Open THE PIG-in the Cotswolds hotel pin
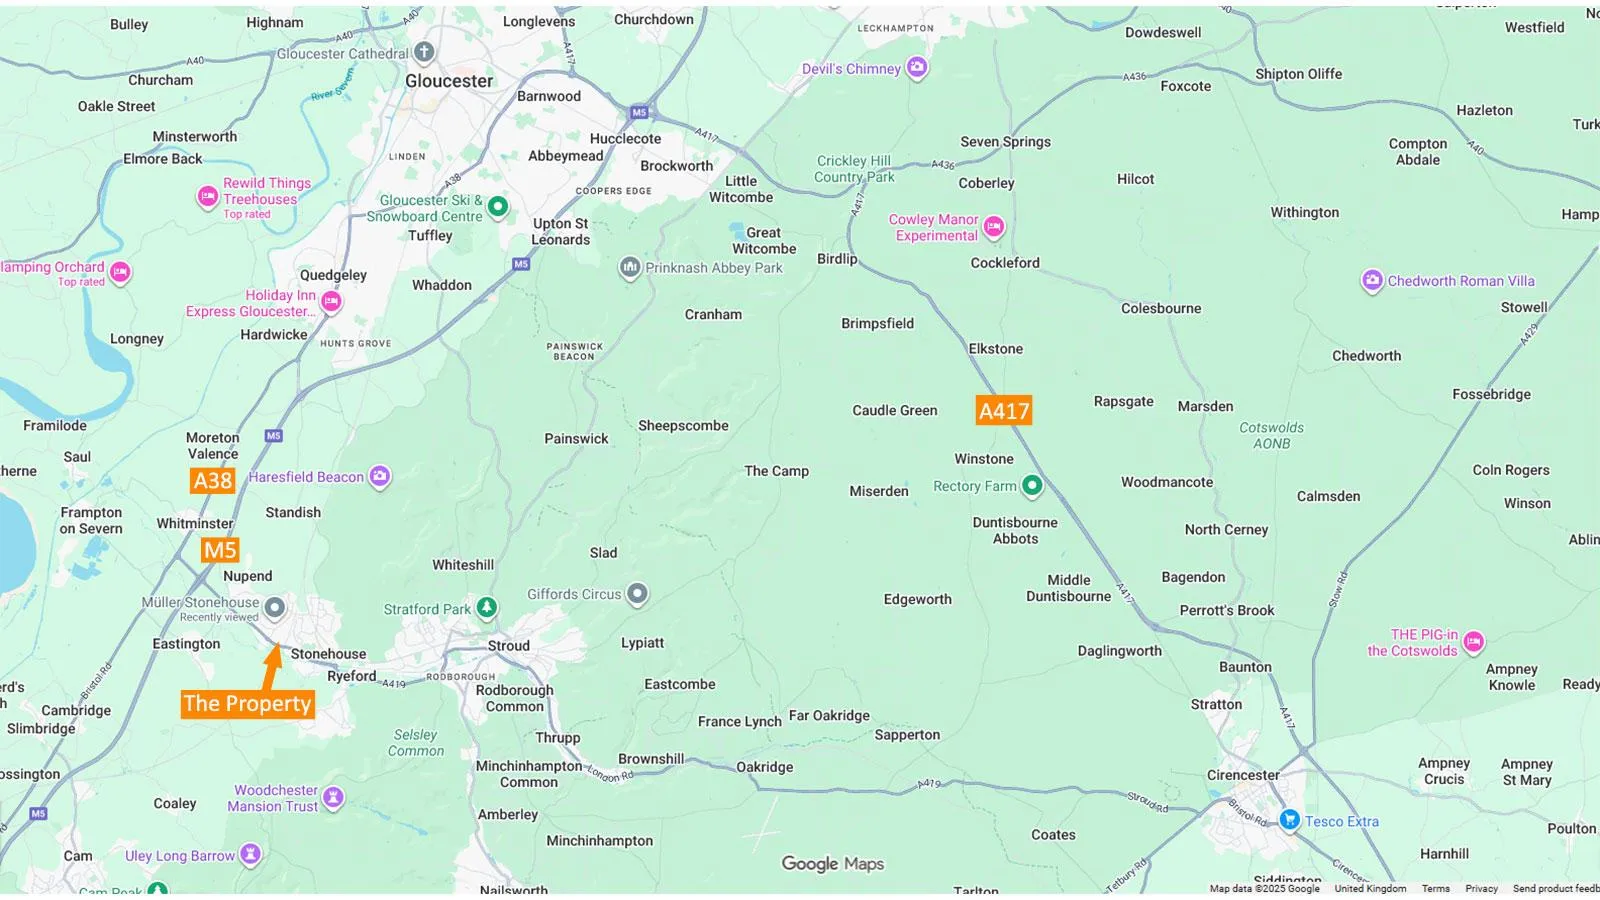Viewport: 1600px width, 900px height. pyautogui.click(x=1473, y=643)
